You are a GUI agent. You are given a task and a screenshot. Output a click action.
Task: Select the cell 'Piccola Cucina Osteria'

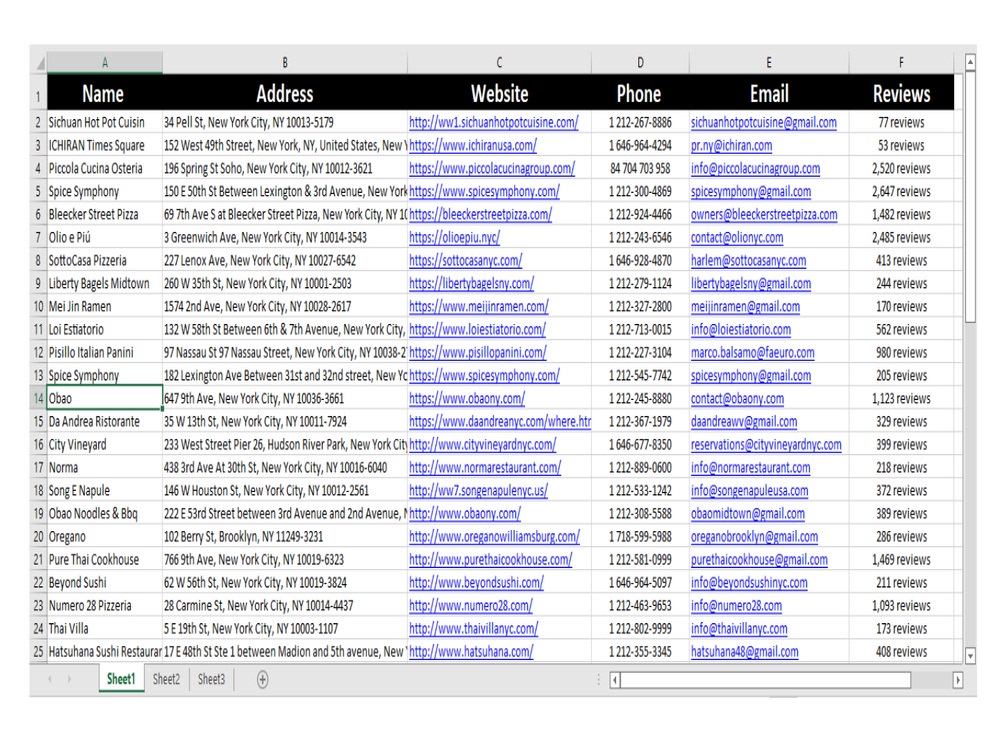(105, 168)
